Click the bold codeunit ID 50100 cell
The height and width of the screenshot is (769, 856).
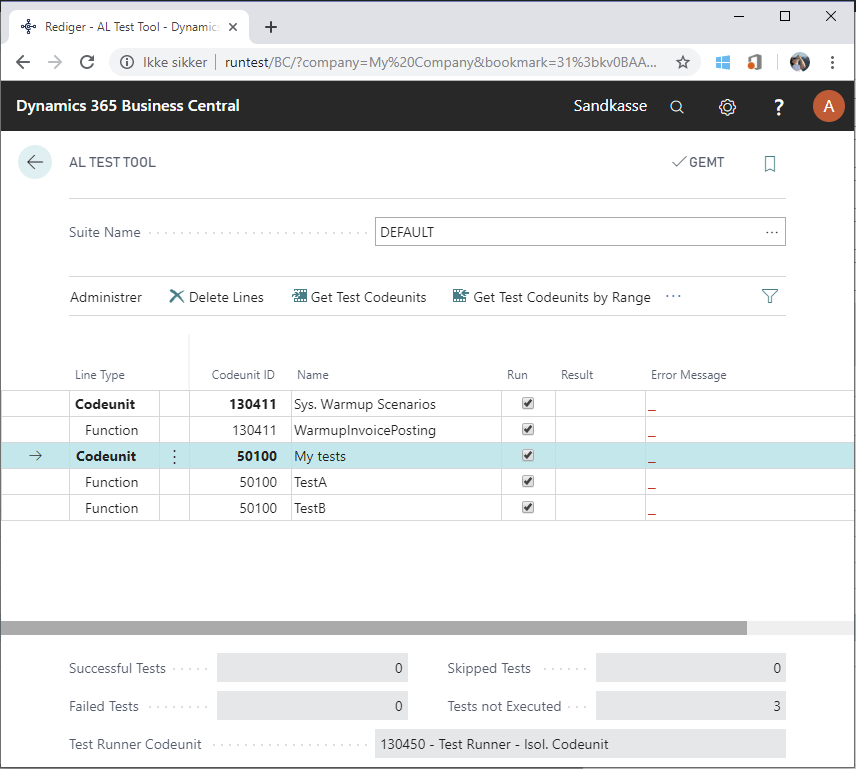[x=240, y=456]
